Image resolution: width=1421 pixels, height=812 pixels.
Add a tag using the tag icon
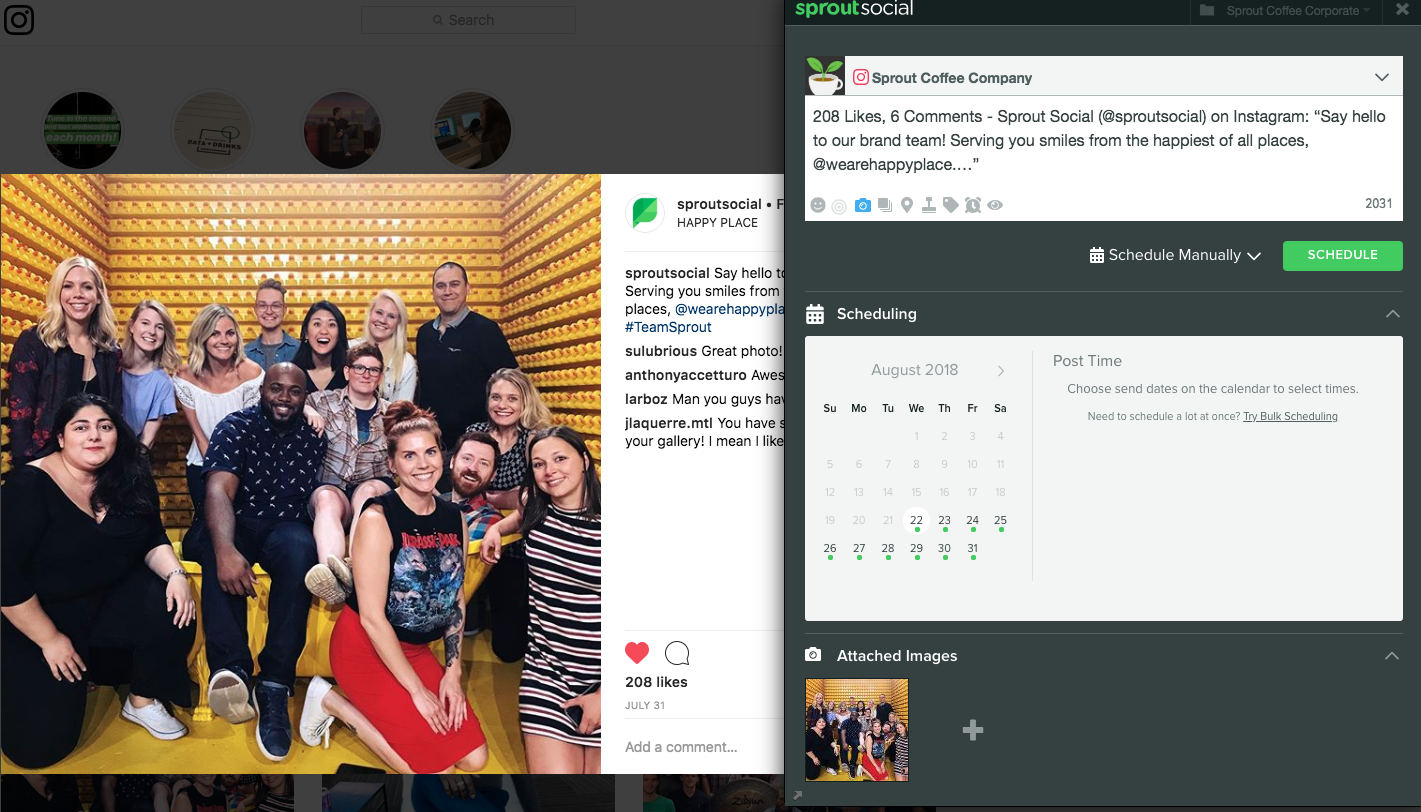(x=950, y=205)
